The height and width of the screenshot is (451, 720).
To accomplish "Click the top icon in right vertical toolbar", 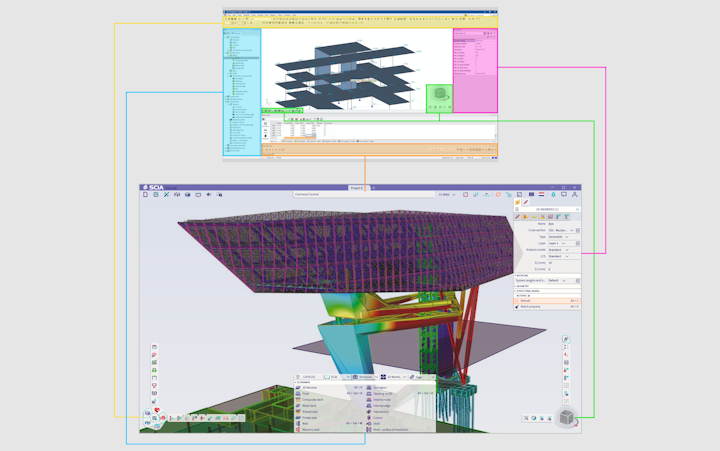I will click(566, 340).
